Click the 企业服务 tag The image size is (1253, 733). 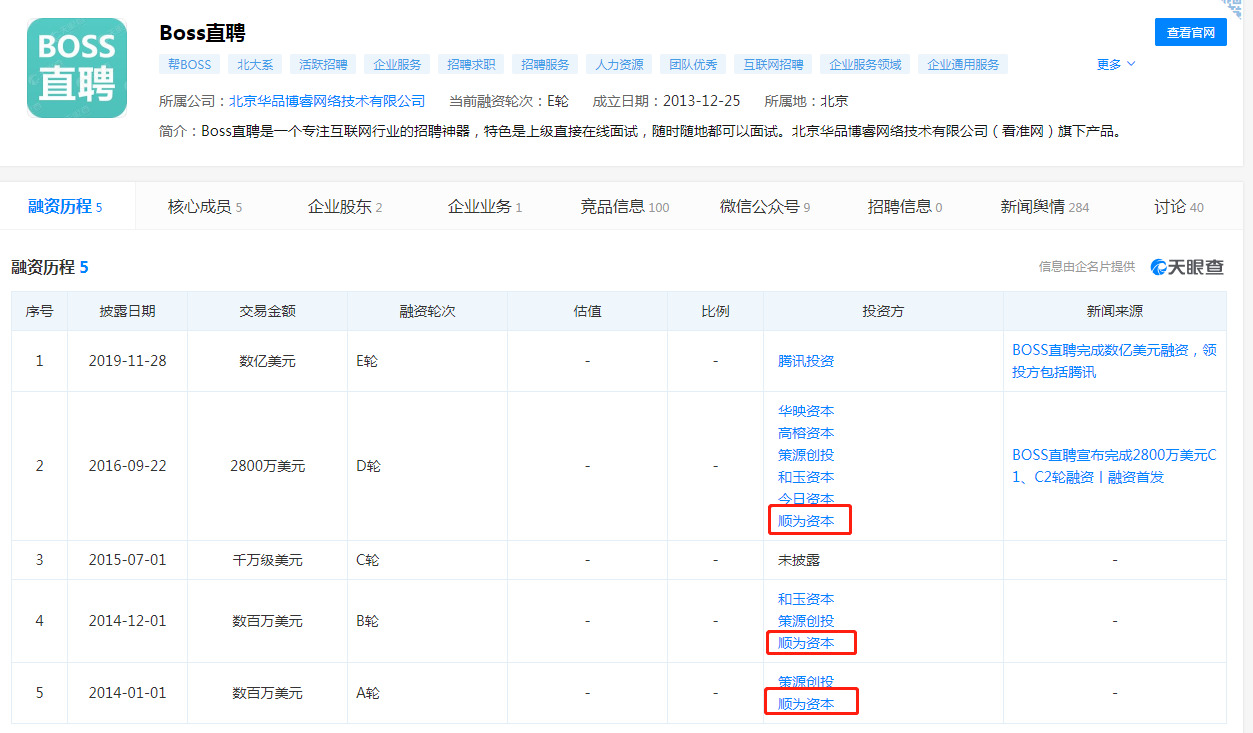[x=397, y=64]
